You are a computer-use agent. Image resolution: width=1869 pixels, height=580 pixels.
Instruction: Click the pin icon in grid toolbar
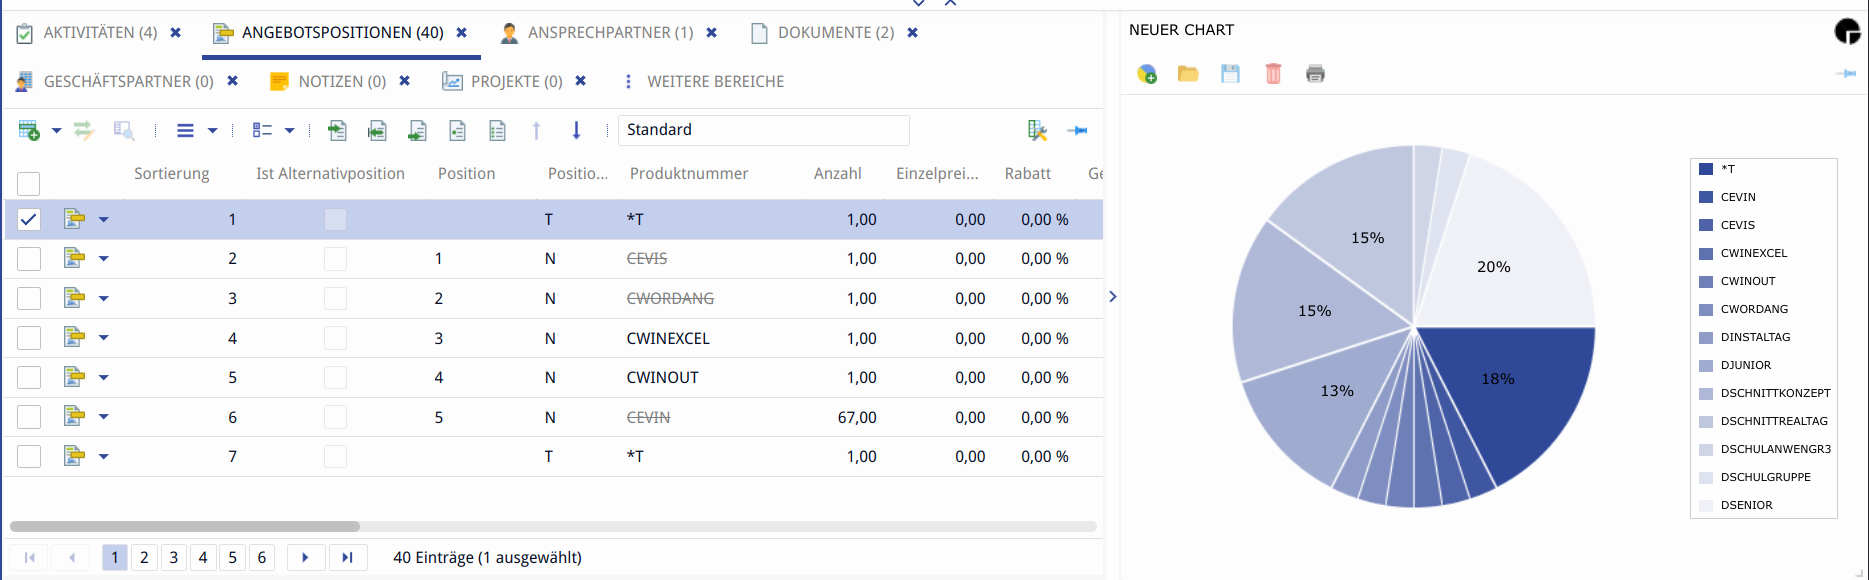tap(1077, 130)
